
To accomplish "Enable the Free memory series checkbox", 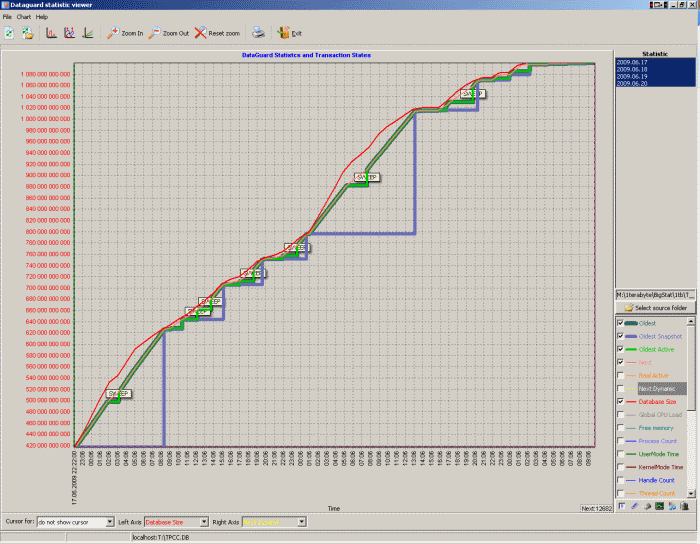I will pos(621,427).
